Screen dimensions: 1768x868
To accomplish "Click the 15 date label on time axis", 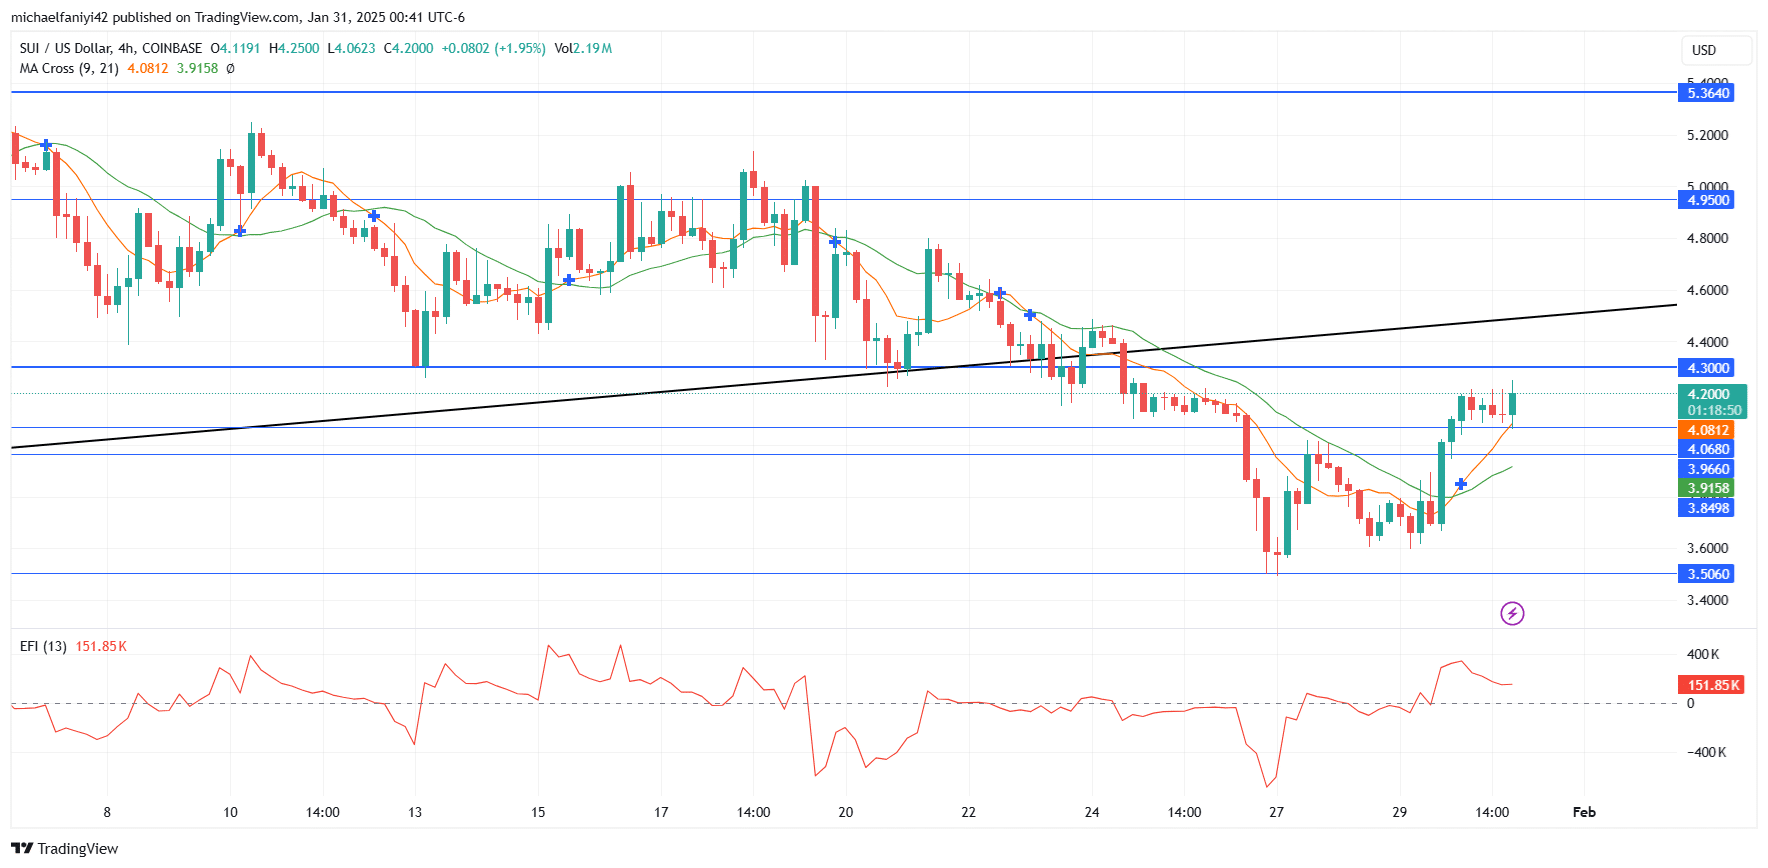I will (538, 812).
